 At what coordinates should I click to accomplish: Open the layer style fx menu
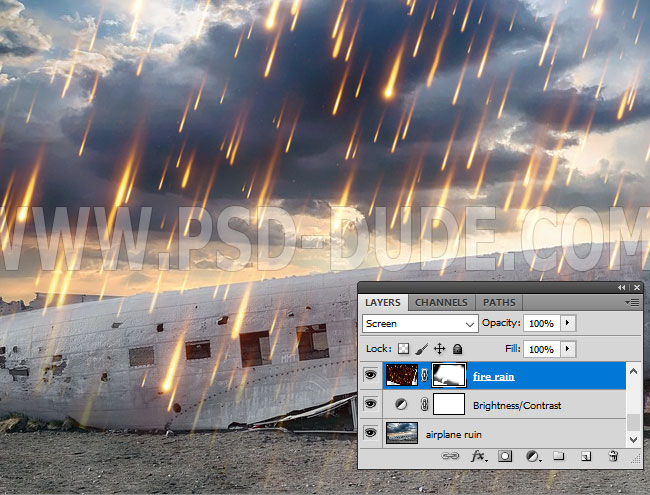tap(478, 456)
